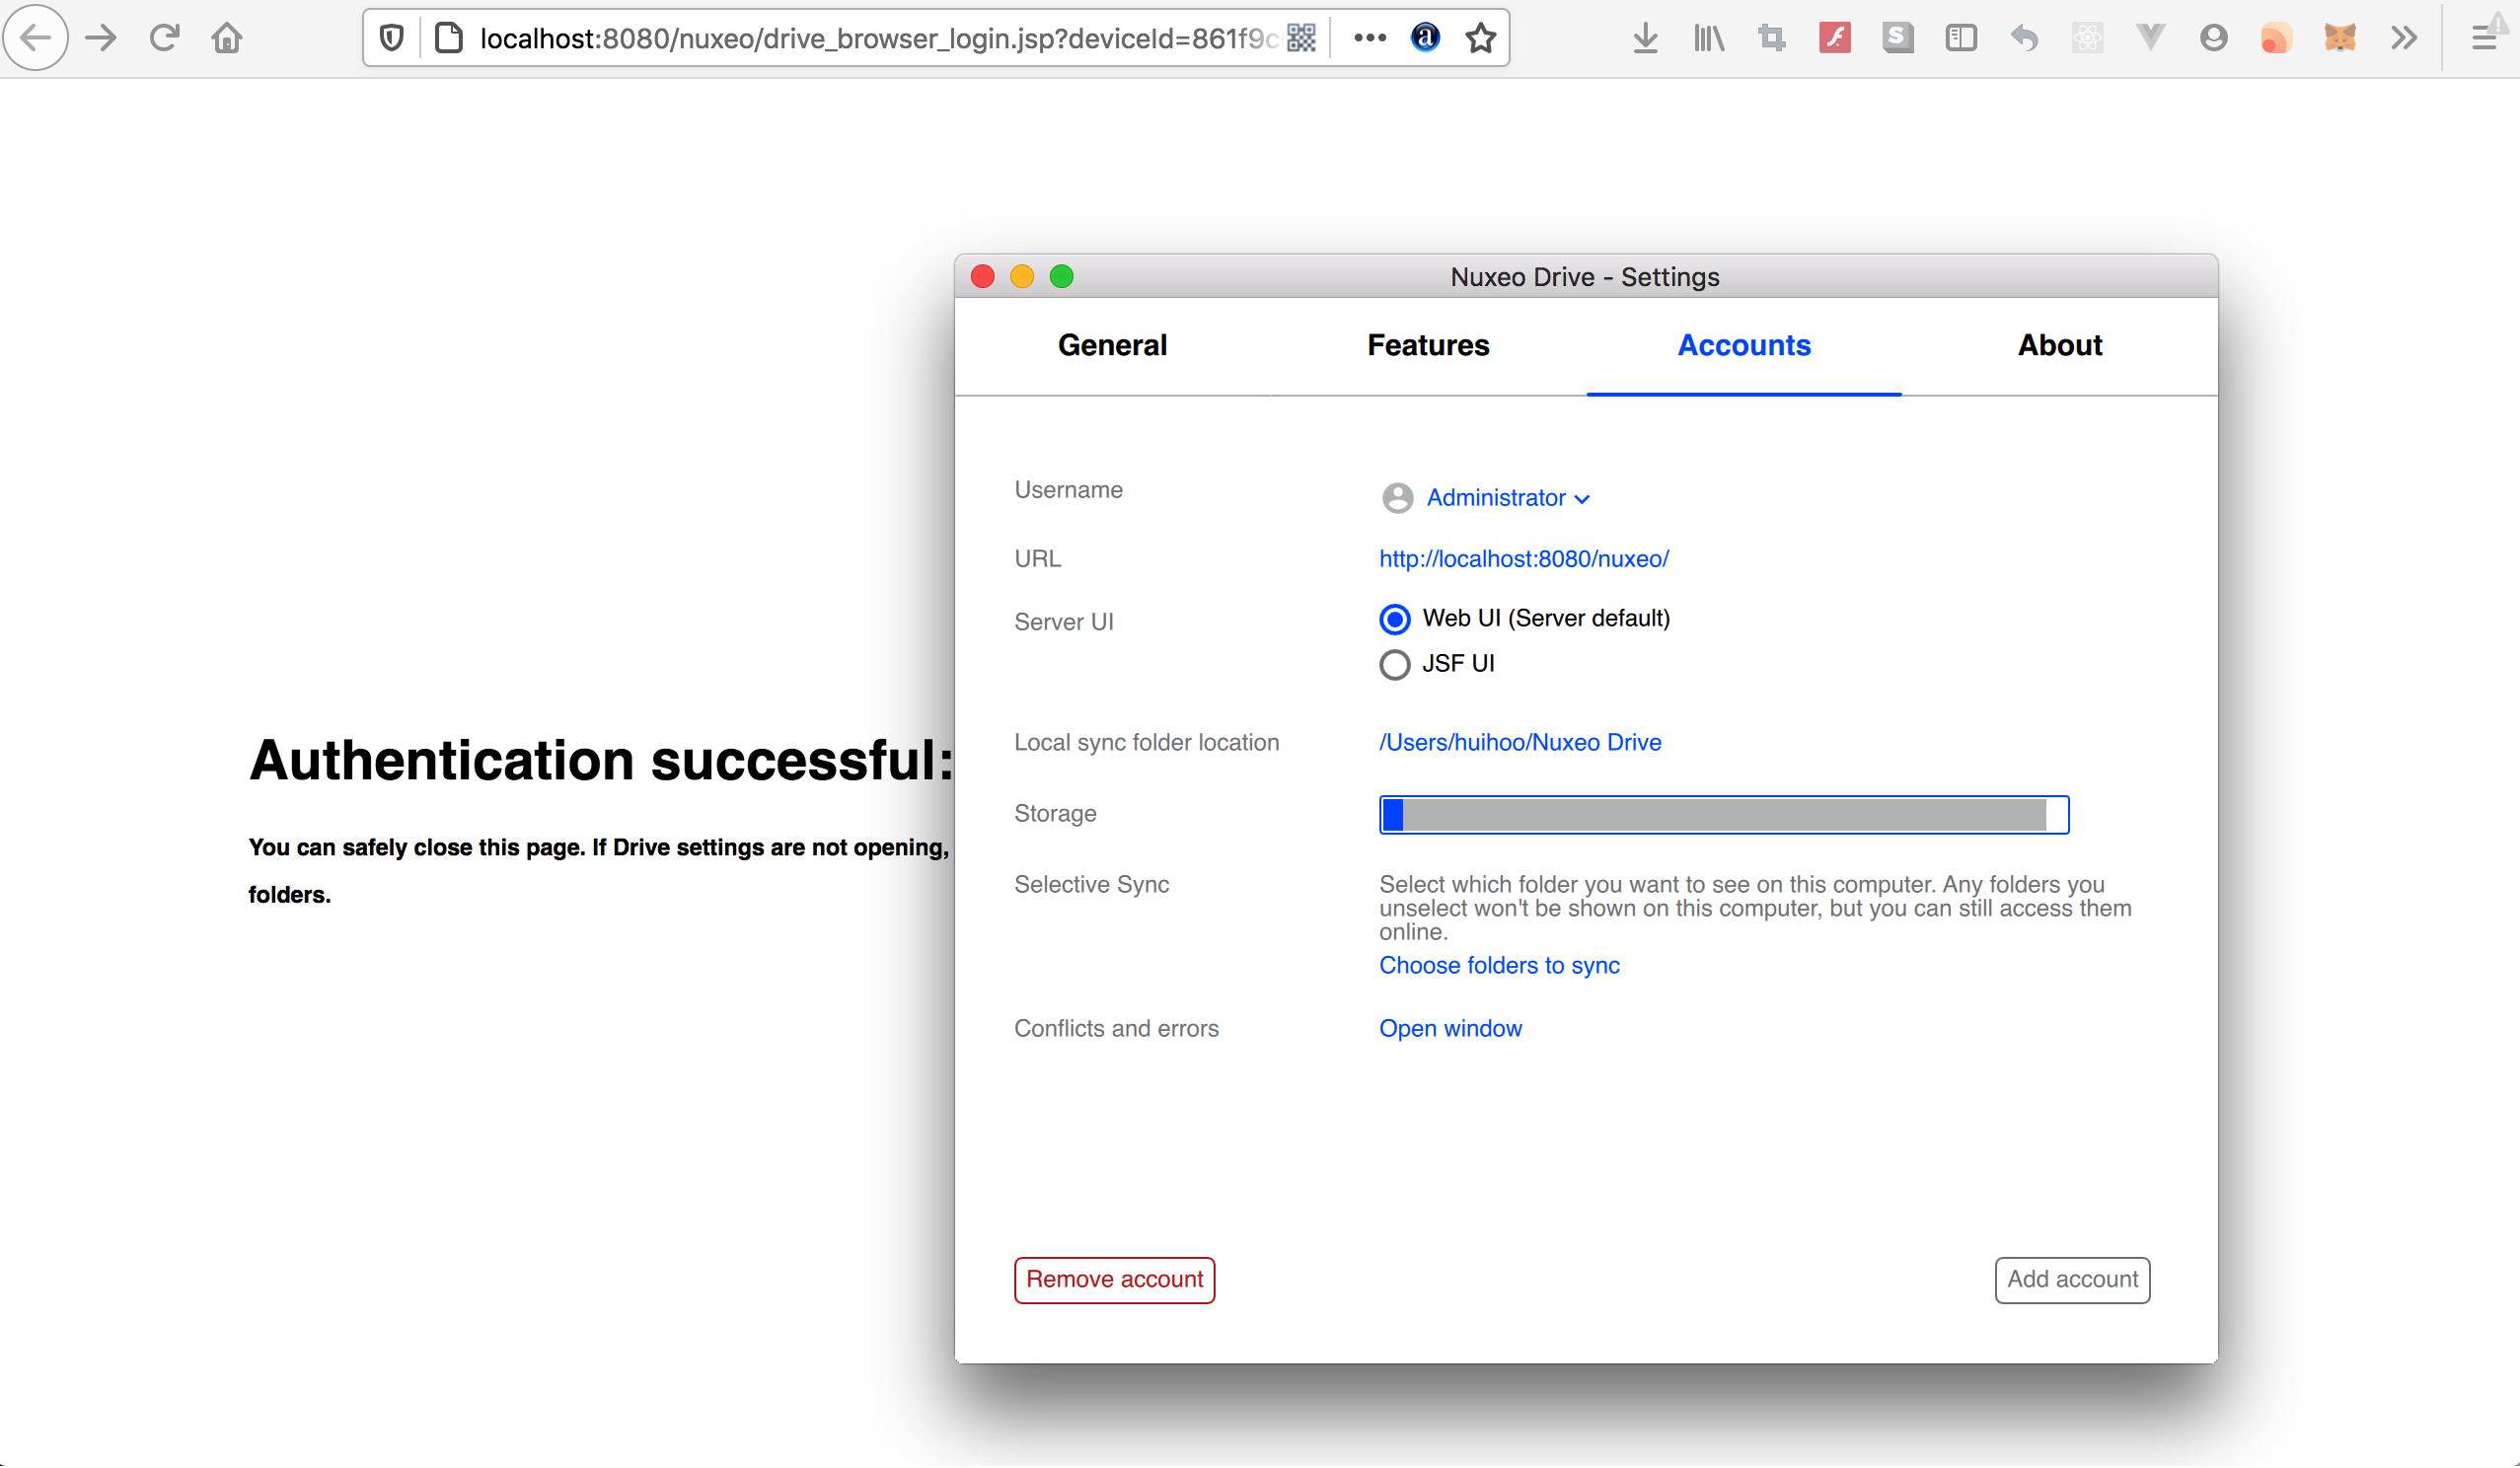Open the library bookshelf icon
2520x1468 pixels.
1709,38
